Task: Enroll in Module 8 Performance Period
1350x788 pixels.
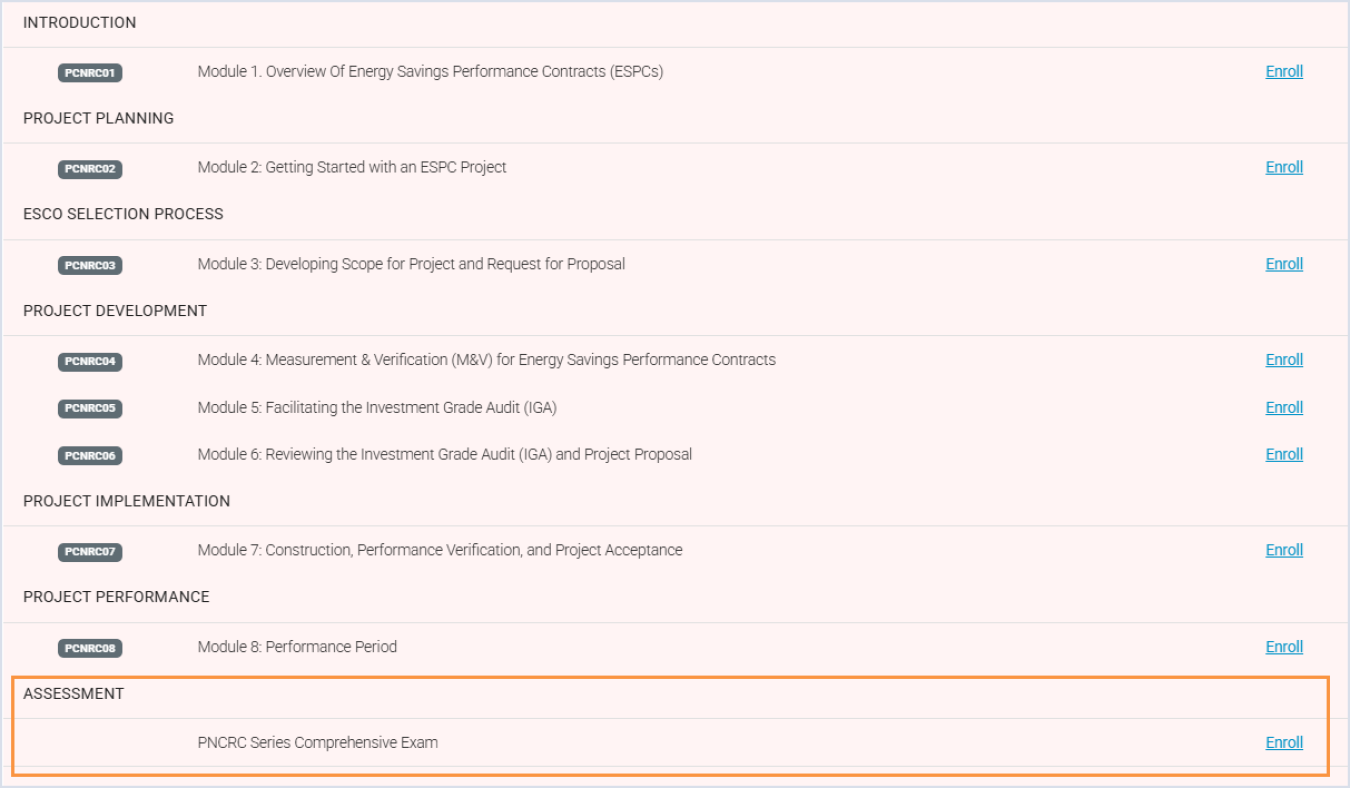Action: [1284, 647]
